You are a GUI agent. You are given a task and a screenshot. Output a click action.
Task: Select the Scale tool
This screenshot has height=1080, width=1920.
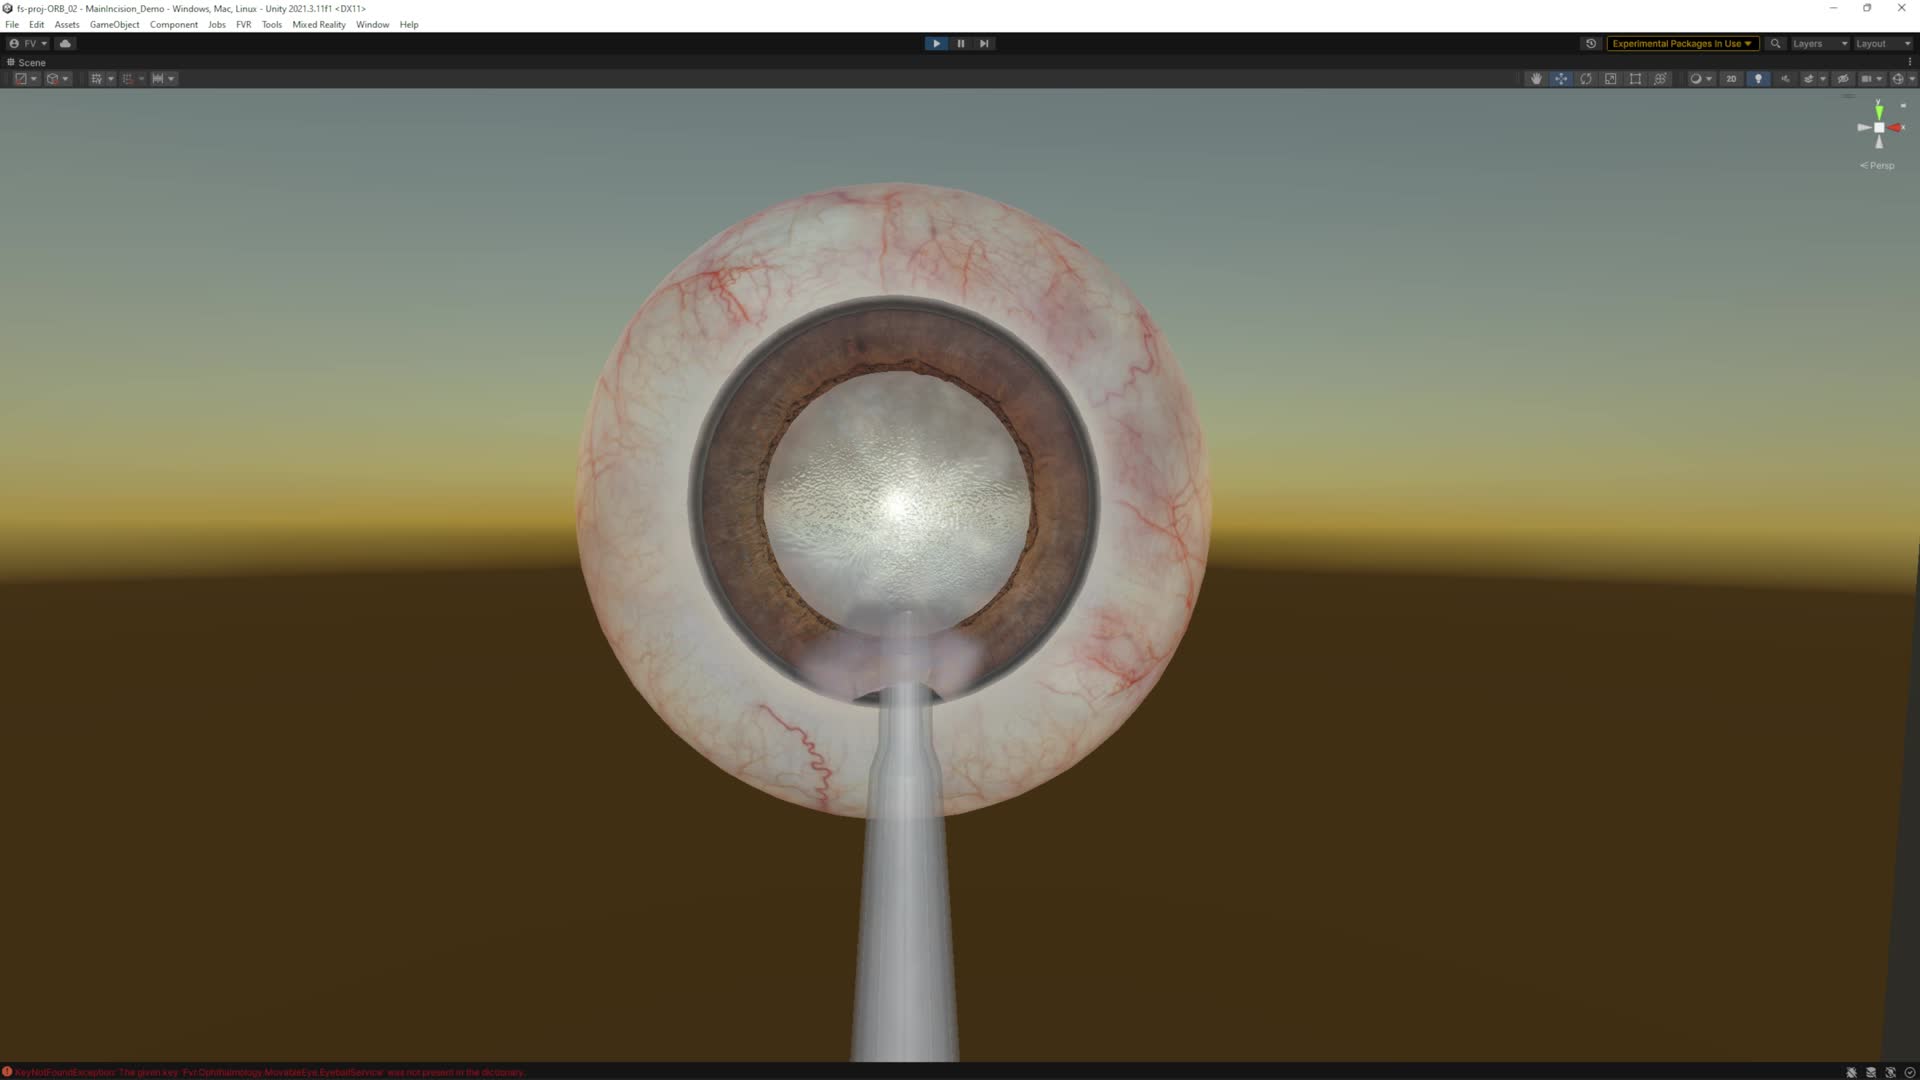point(1610,79)
